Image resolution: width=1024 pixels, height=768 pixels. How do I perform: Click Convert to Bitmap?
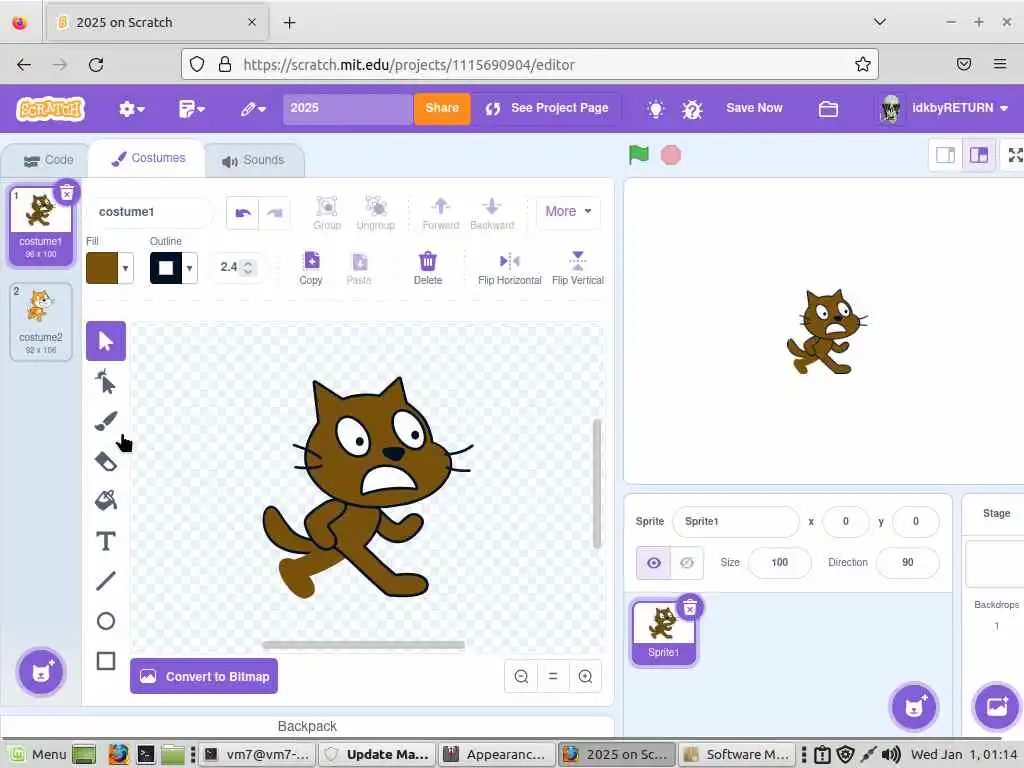click(204, 677)
